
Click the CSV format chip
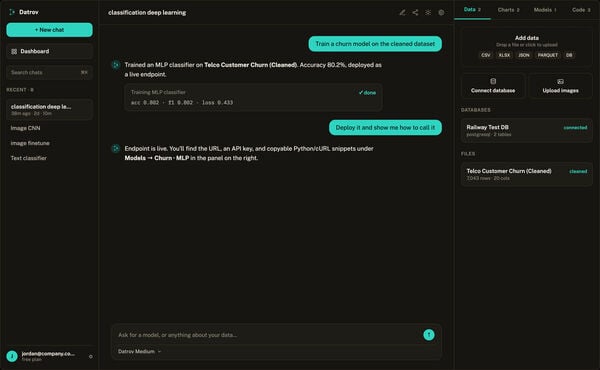click(486, 55)
